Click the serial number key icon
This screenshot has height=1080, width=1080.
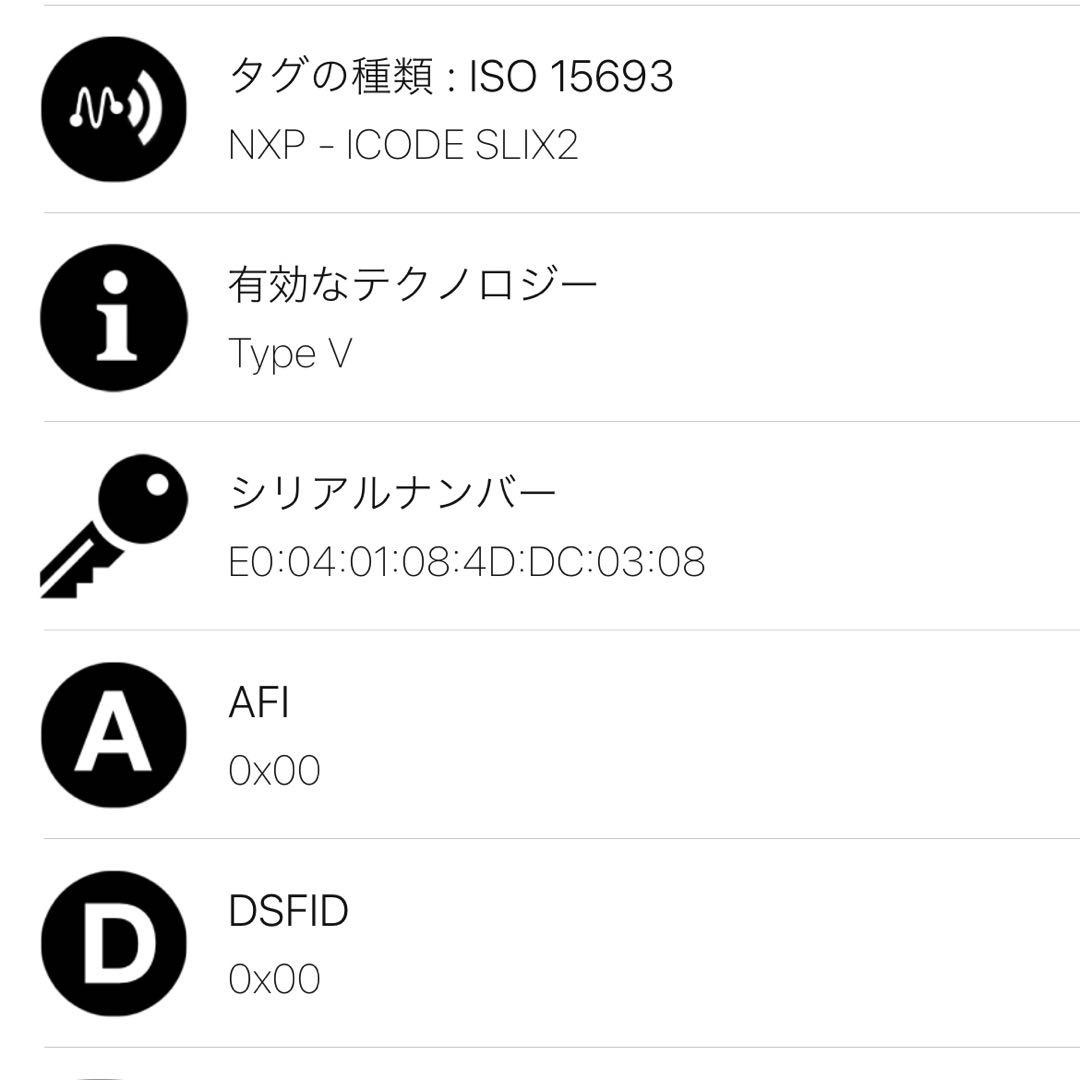113,526
